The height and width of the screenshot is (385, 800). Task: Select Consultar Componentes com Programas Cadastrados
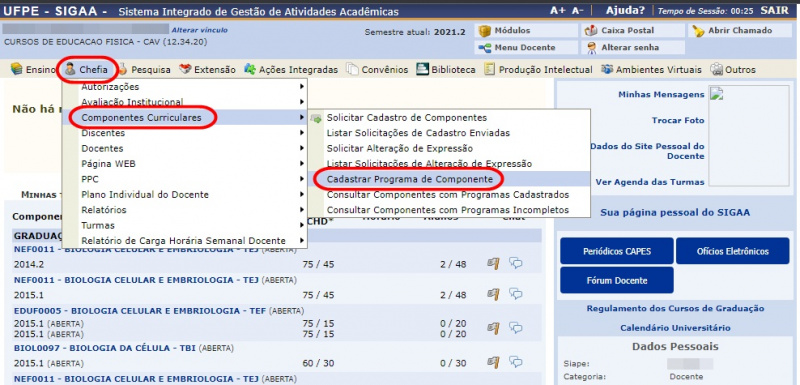[449, 194]
